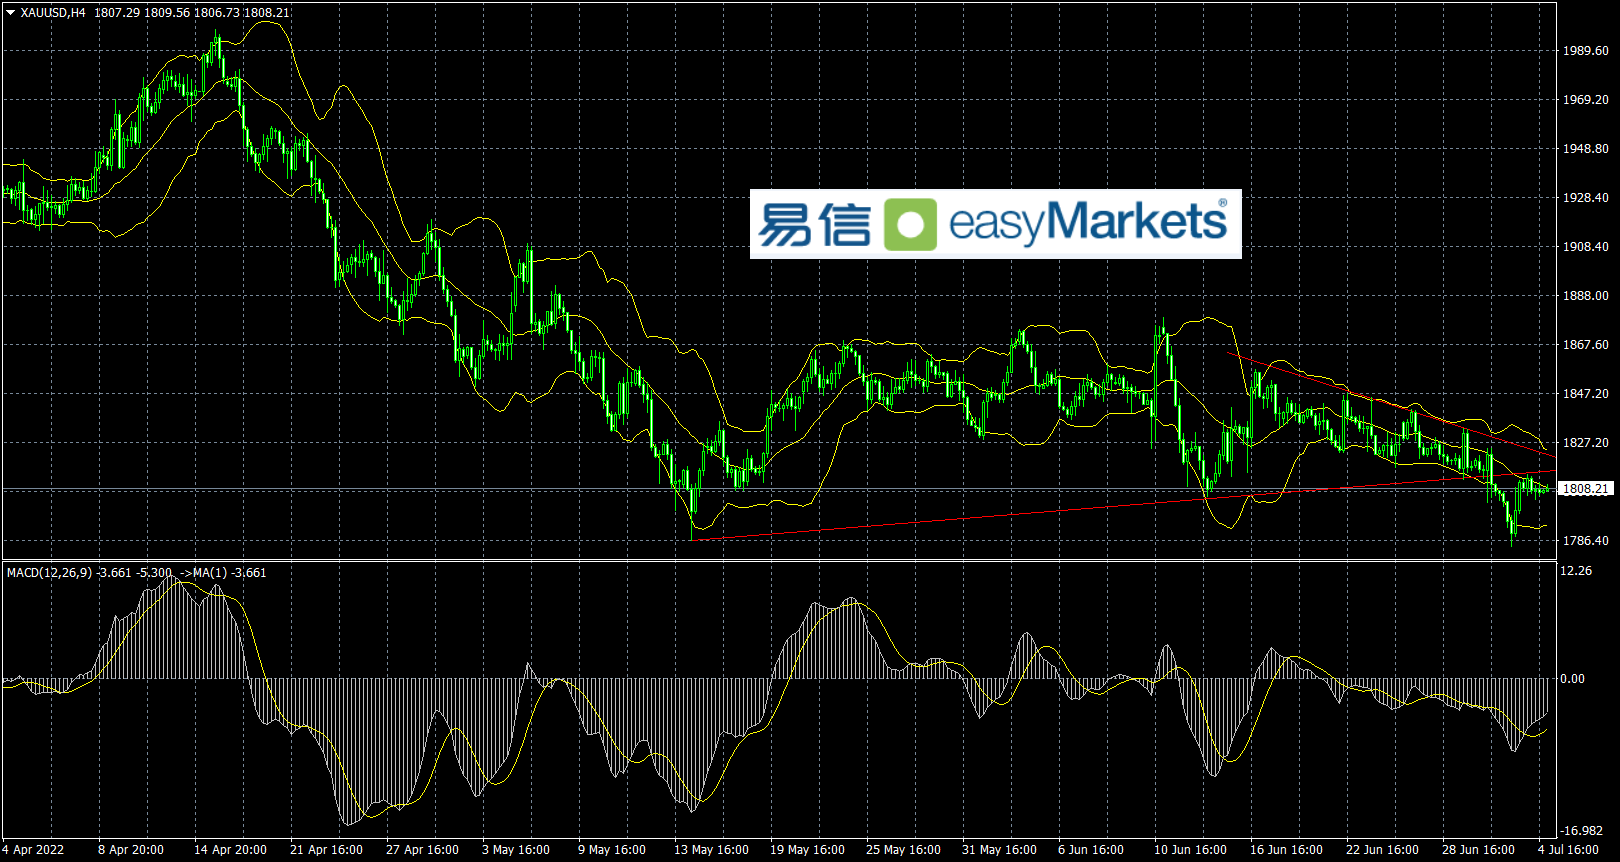Click the 21 Apr 16:00 time label
1620x862 pixels.
tap(326, 850)
